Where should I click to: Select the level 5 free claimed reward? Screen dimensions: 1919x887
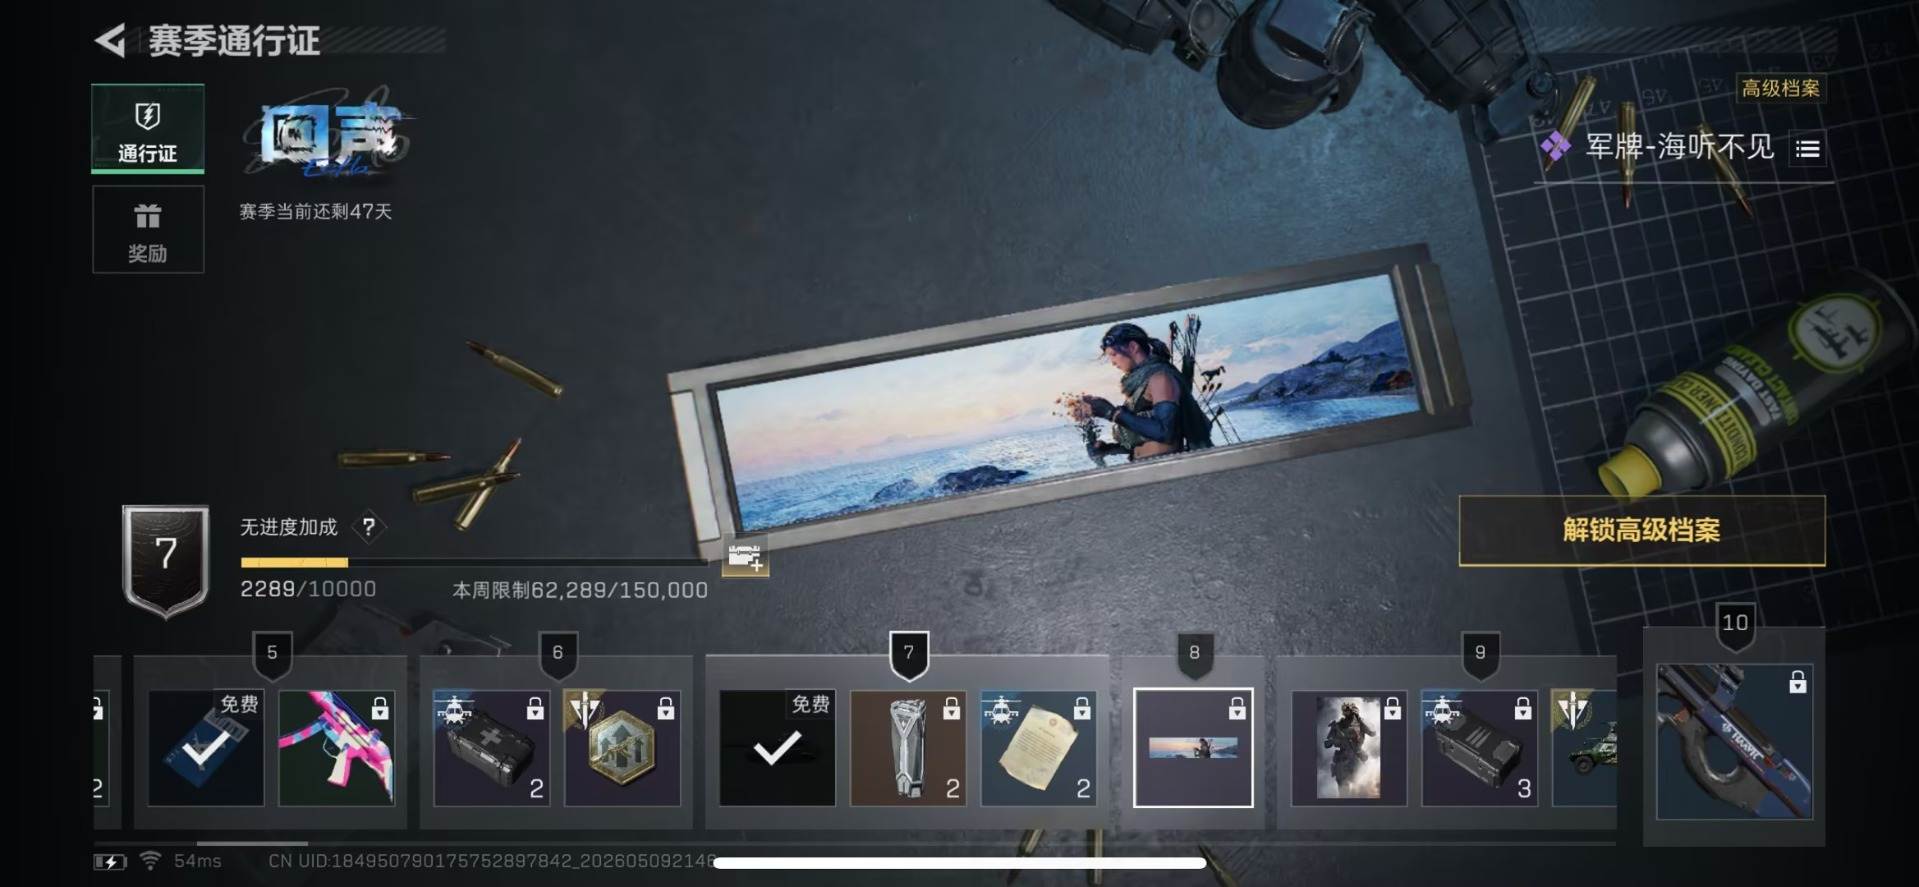coord(206,748)
